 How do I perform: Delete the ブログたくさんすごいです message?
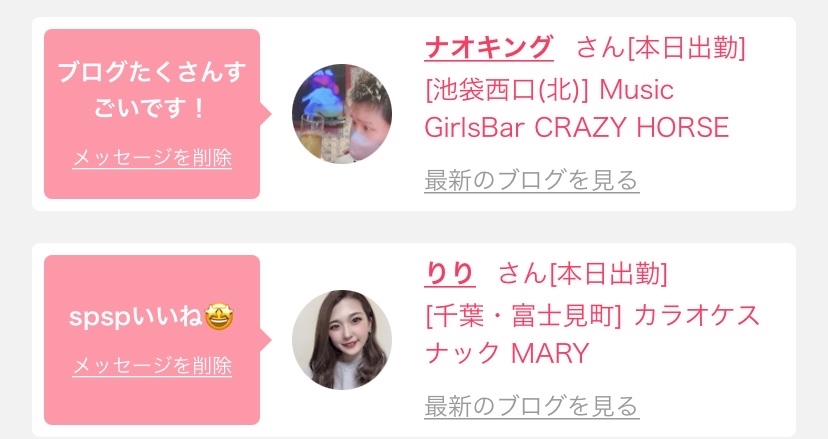[152, 158]
